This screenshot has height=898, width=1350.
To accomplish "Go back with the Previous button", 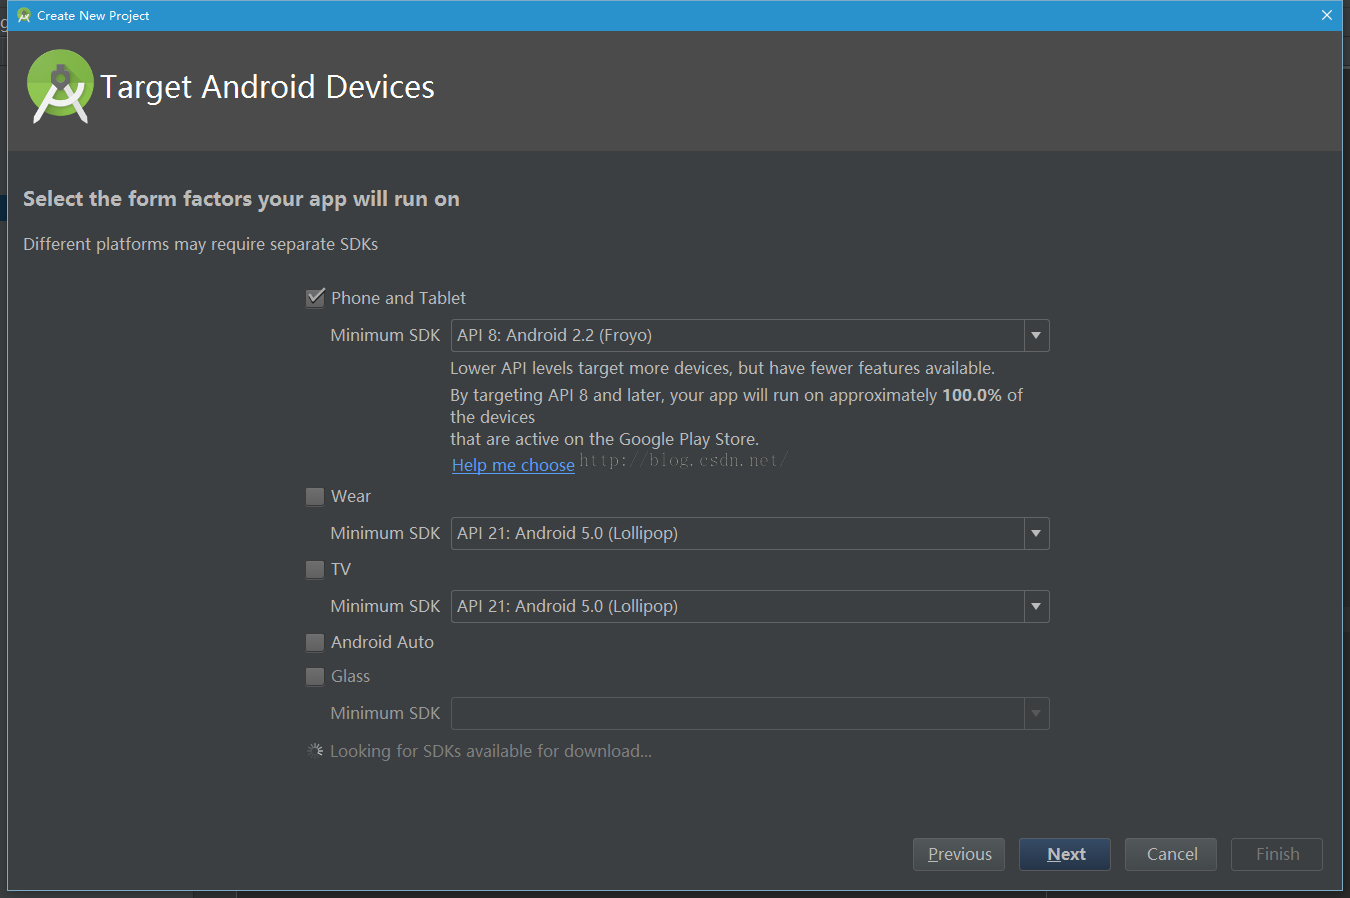I will (959, 854).
